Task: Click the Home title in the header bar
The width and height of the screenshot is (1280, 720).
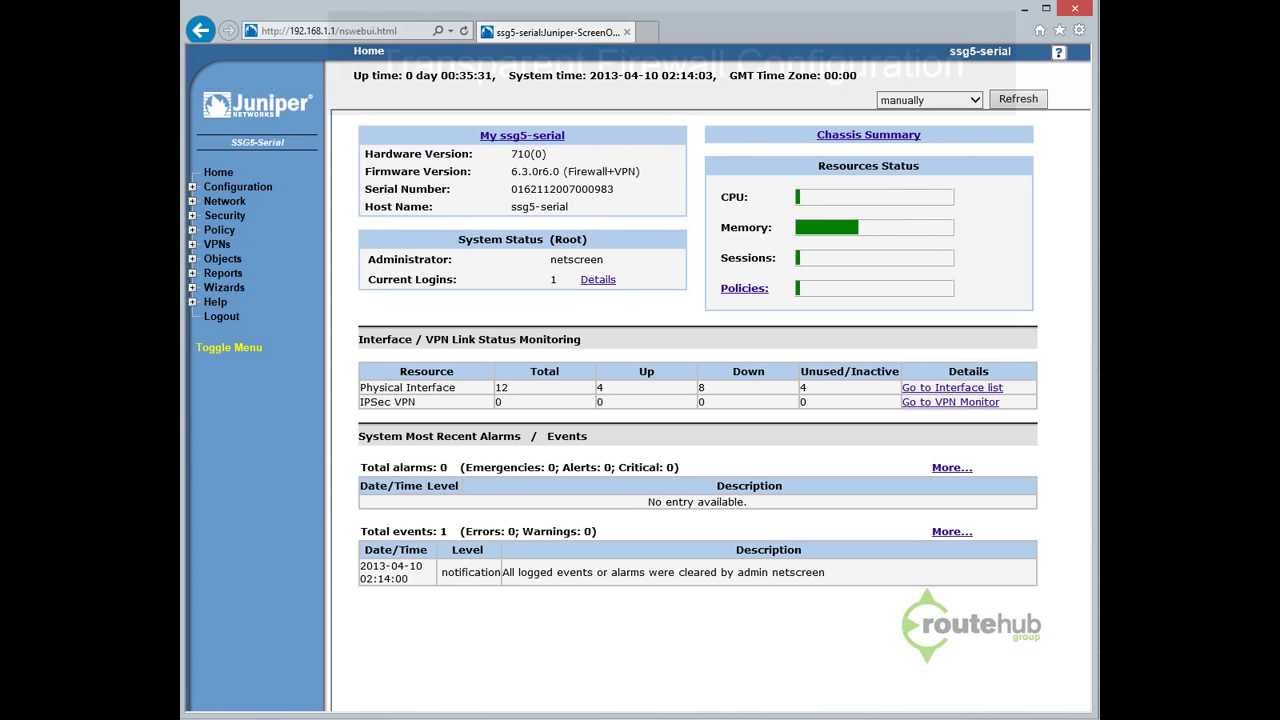Action: 369,51
